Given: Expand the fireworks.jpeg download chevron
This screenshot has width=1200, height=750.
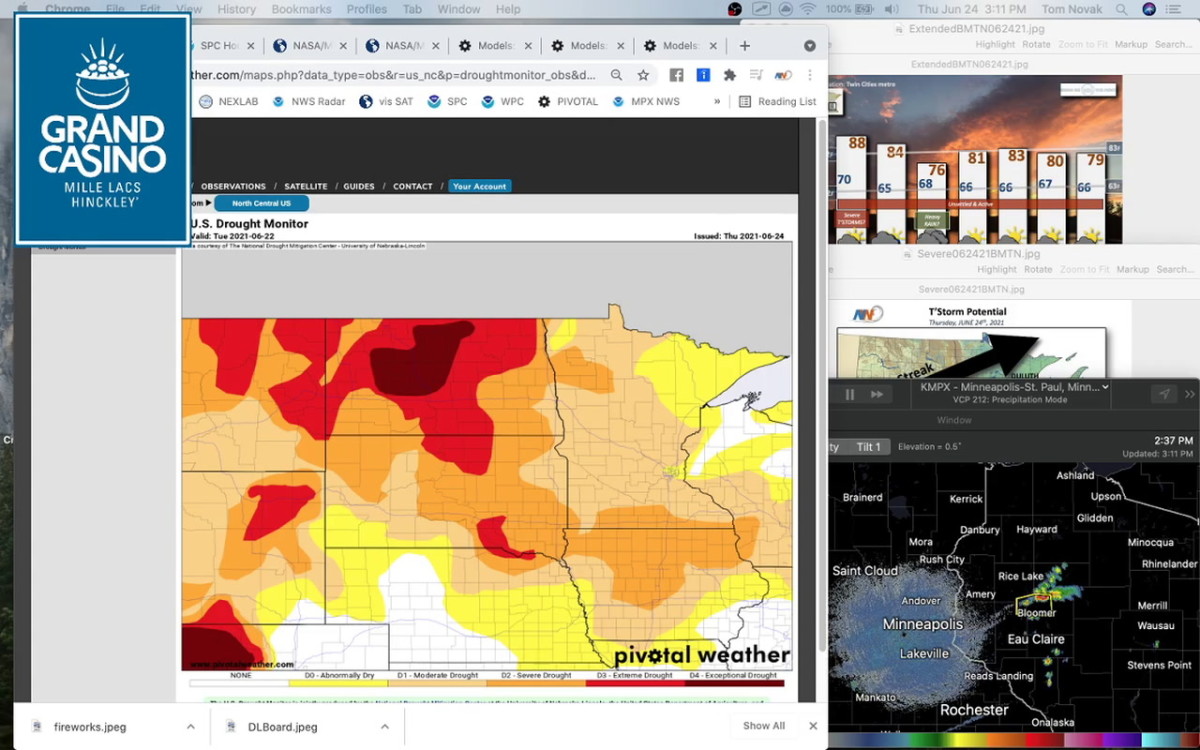Looking at the screenshot, I should (x=189, y=726).
